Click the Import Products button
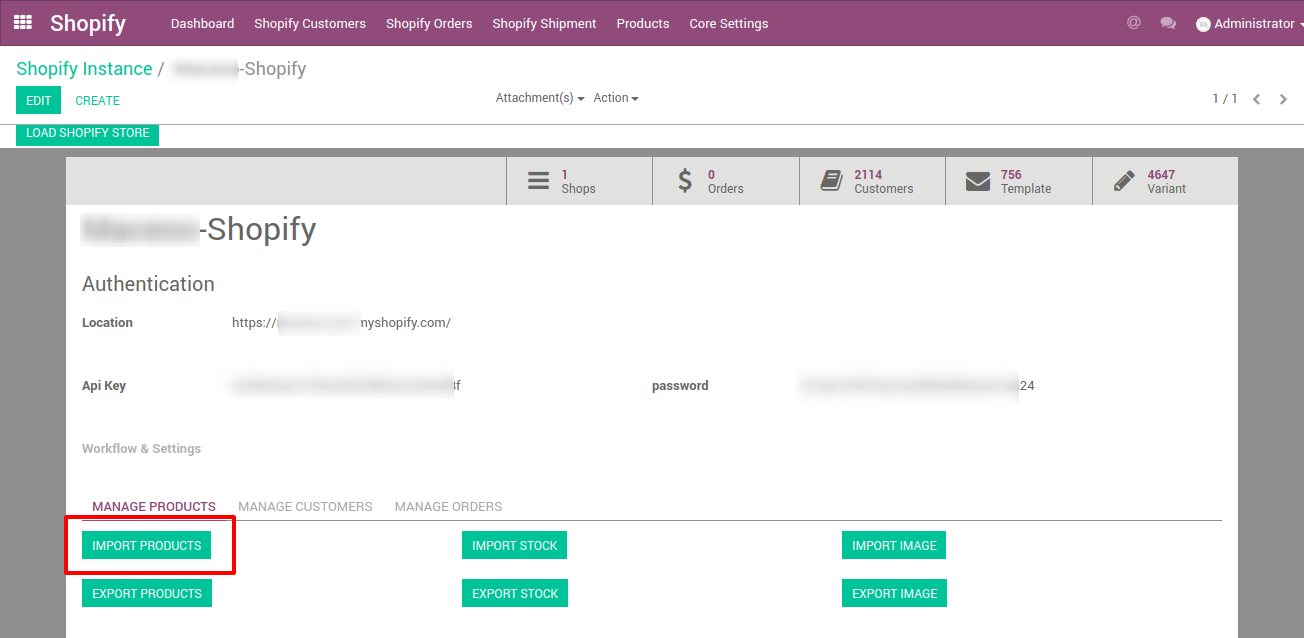 [147, 545]
